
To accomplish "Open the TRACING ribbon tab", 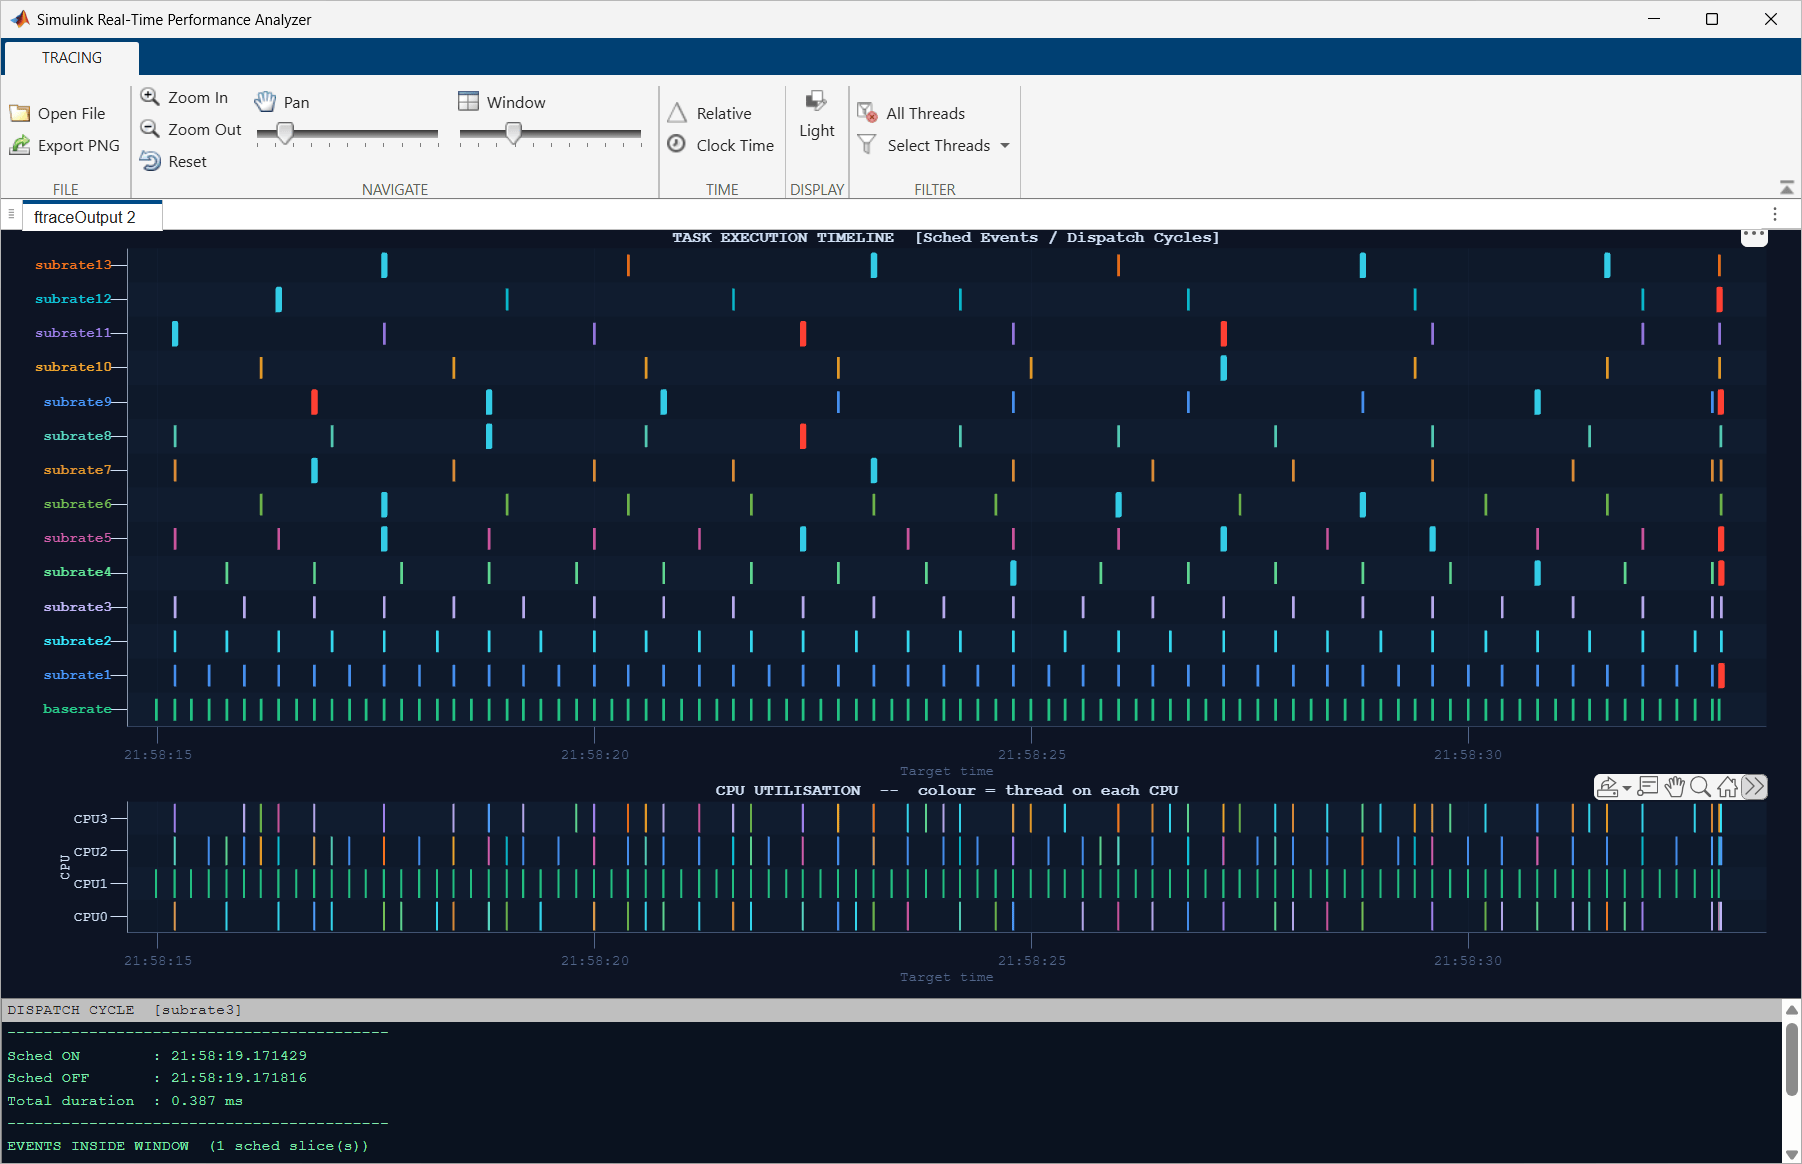I will coord(72,58).
